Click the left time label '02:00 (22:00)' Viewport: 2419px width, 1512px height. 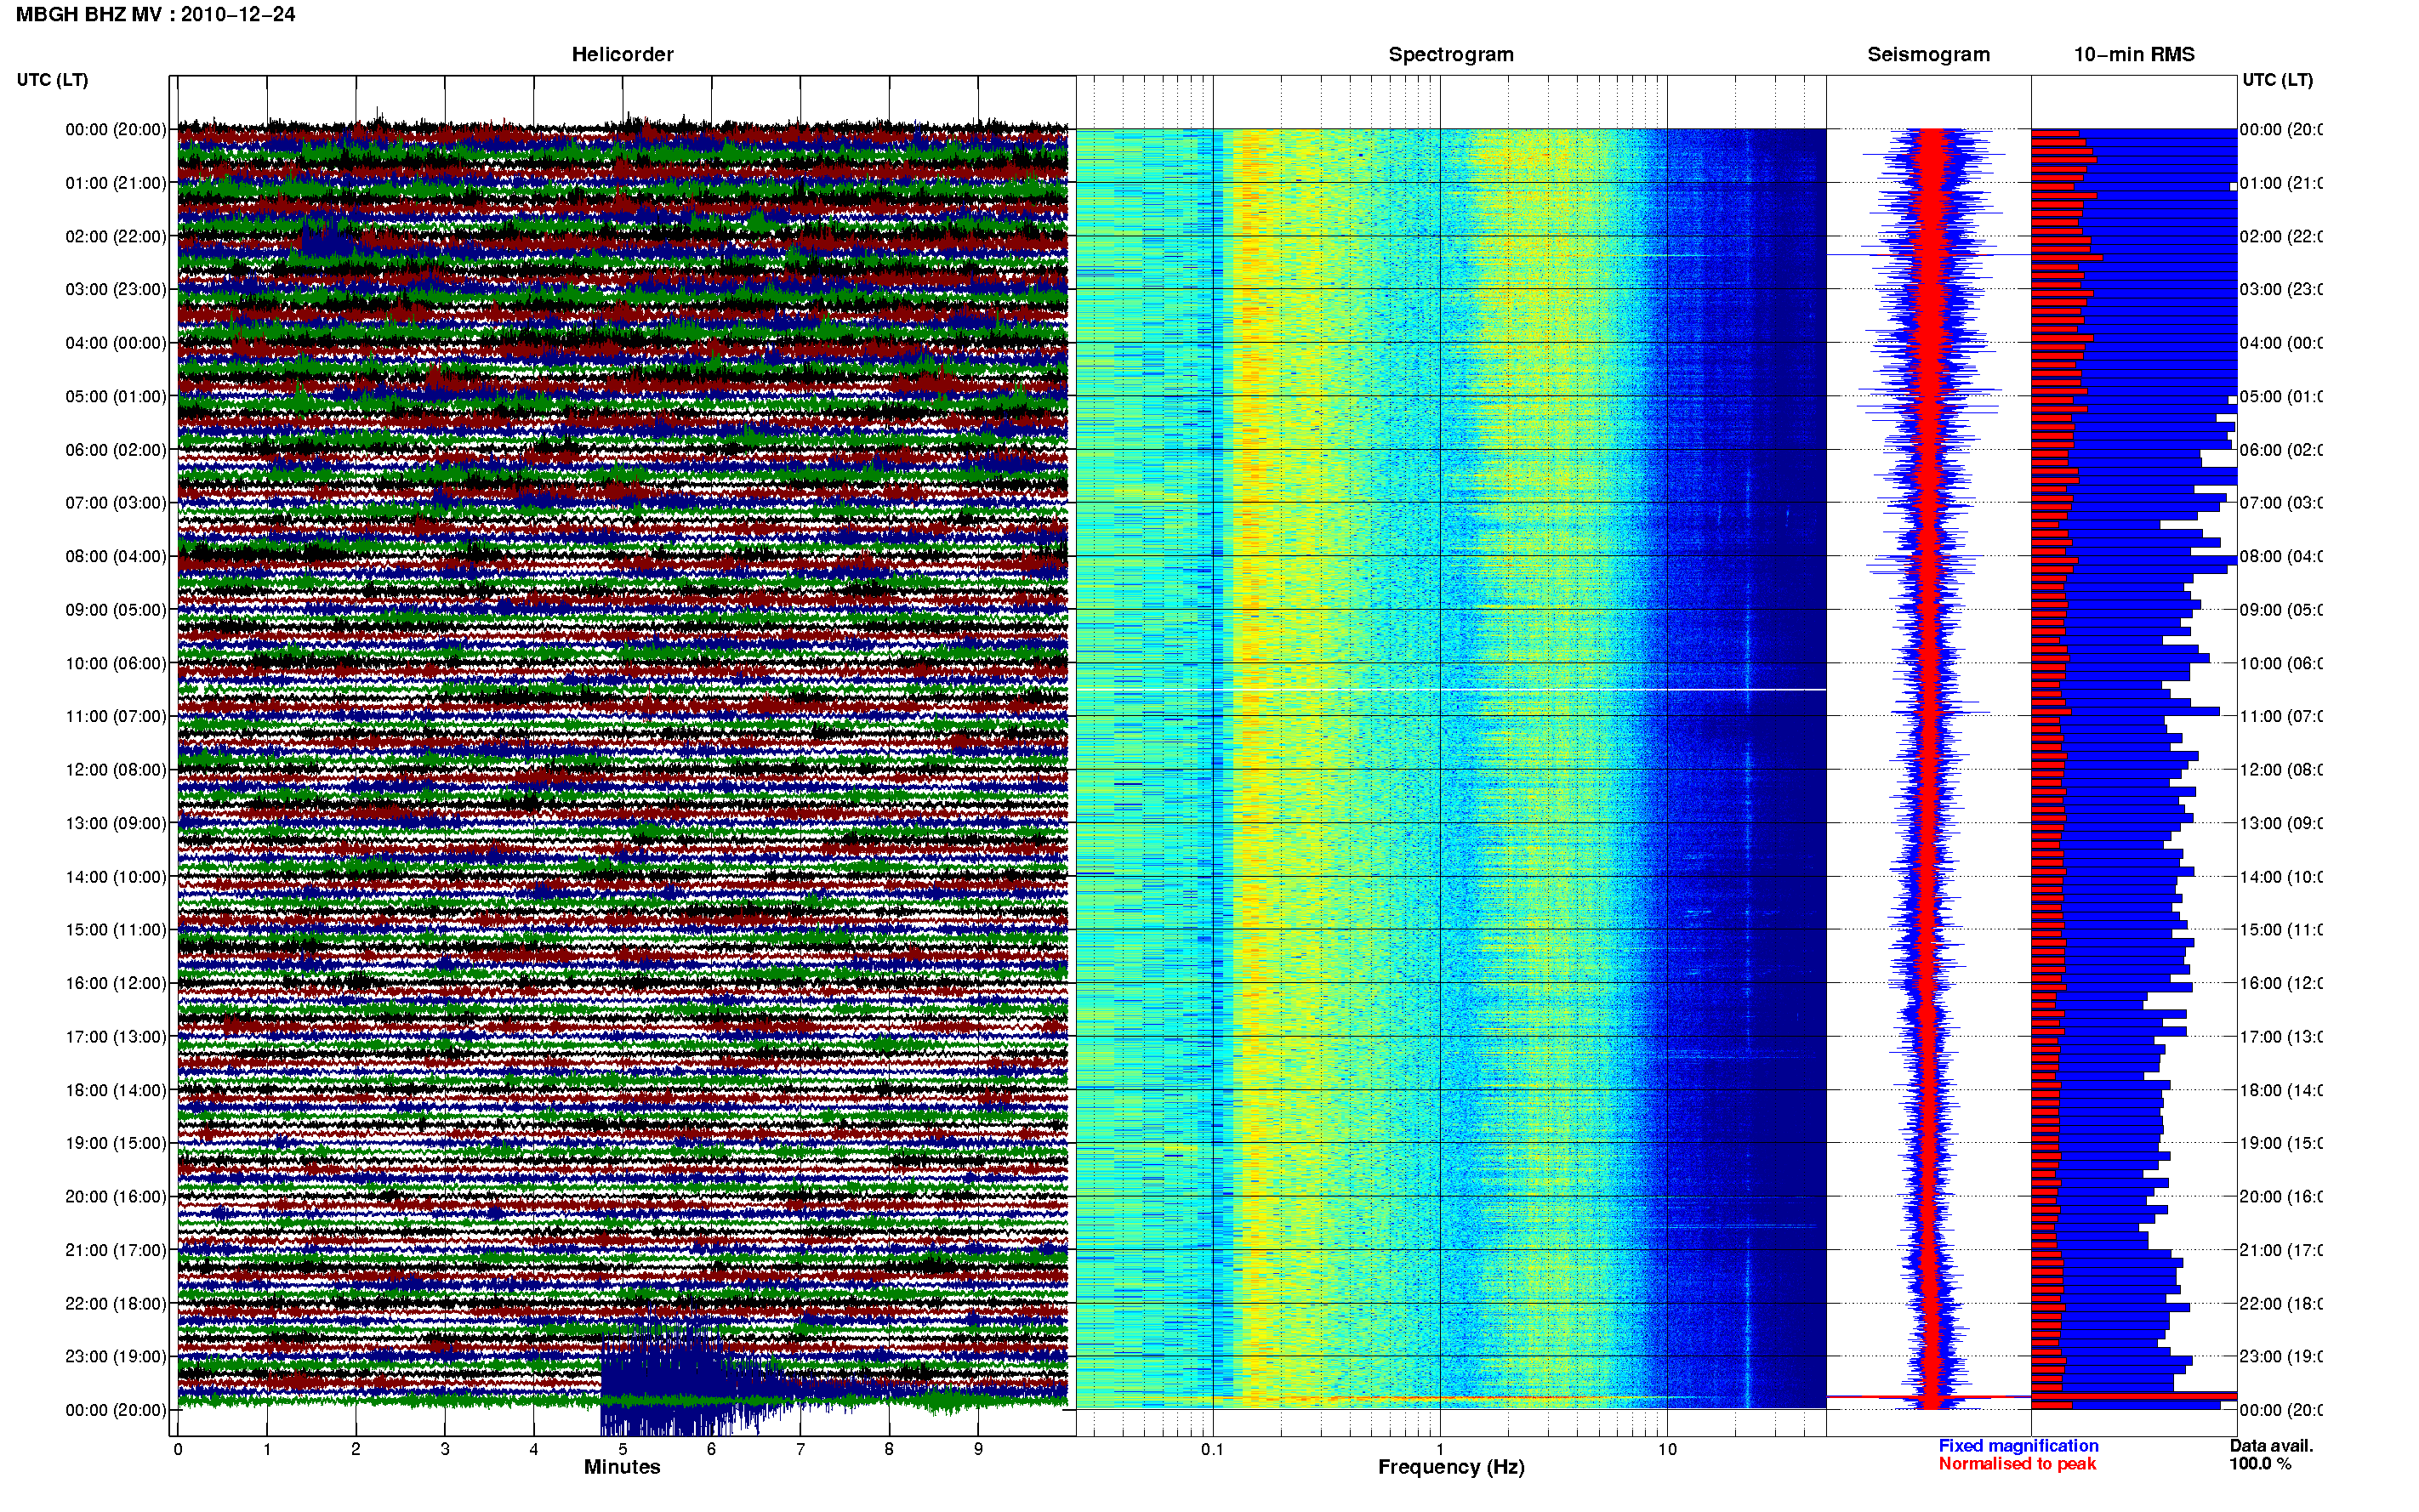pos(116,236)
